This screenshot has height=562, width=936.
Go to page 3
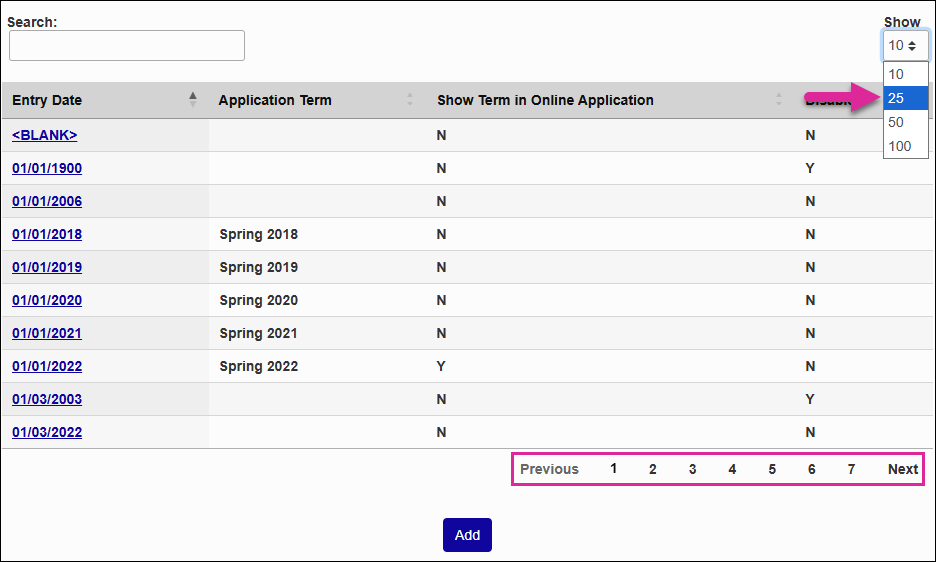692,469
